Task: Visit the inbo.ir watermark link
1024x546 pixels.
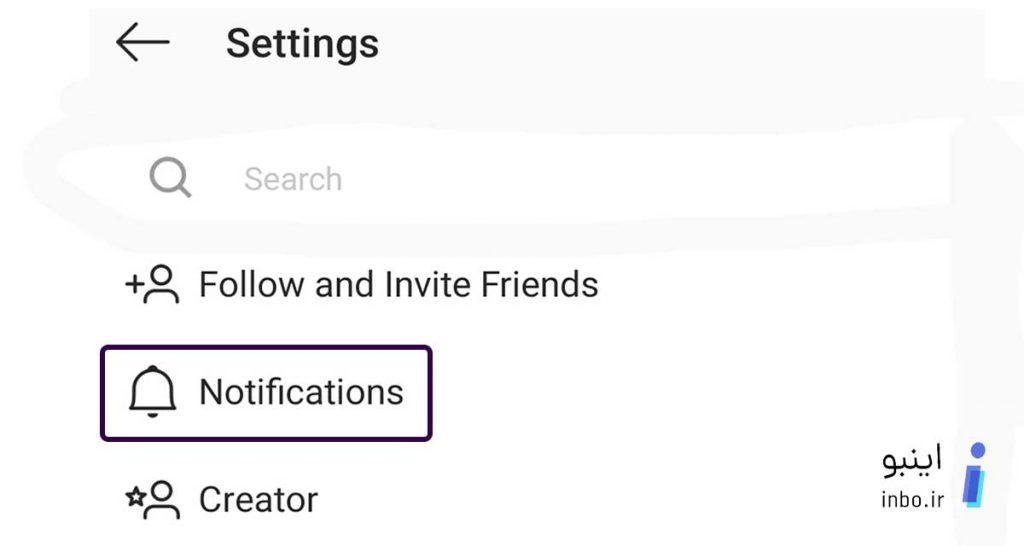Action: (912, 500)
